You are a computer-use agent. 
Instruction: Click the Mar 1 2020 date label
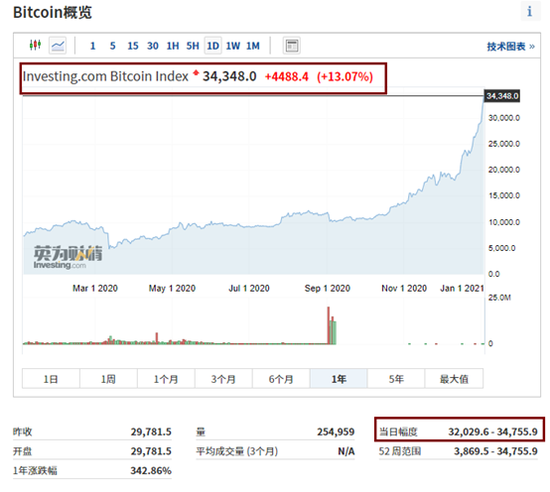click(95, 288)
